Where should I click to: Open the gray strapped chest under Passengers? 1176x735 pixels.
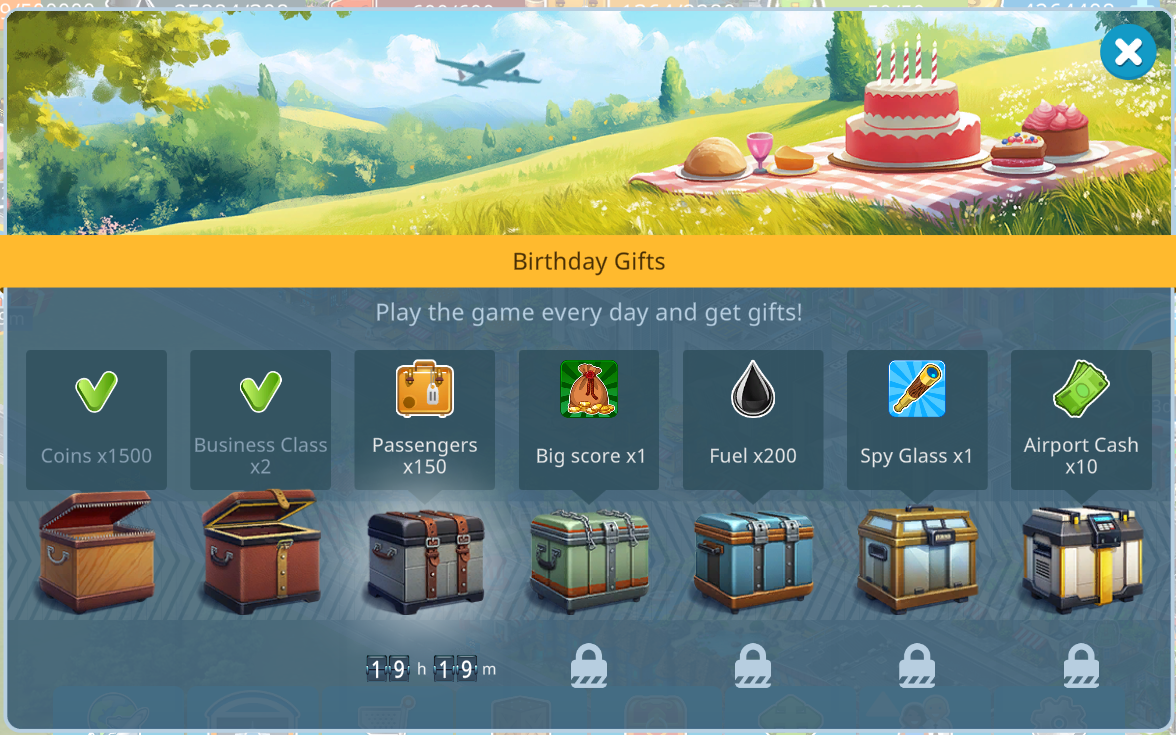click(x=425, y=561)
